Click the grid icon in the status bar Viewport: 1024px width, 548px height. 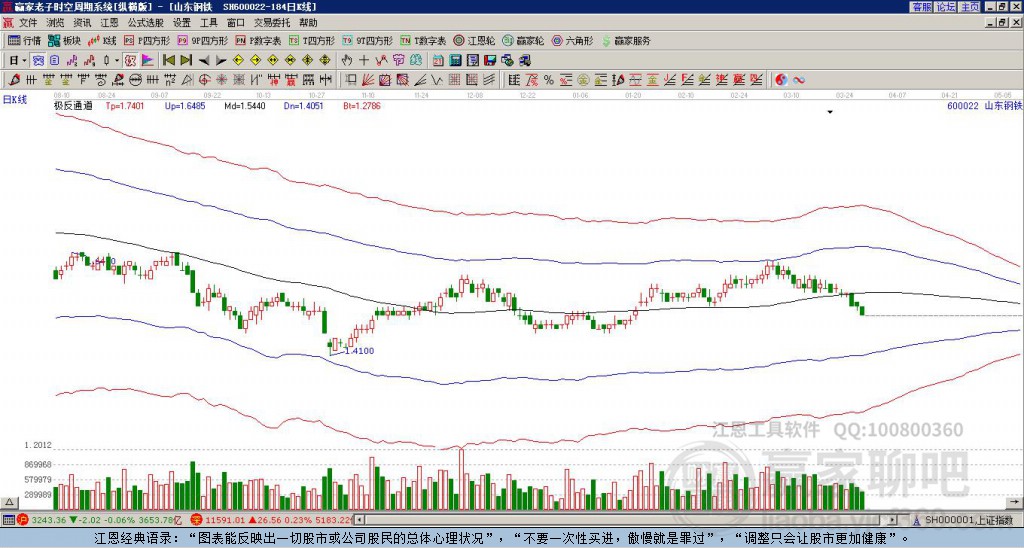point(8,521)
